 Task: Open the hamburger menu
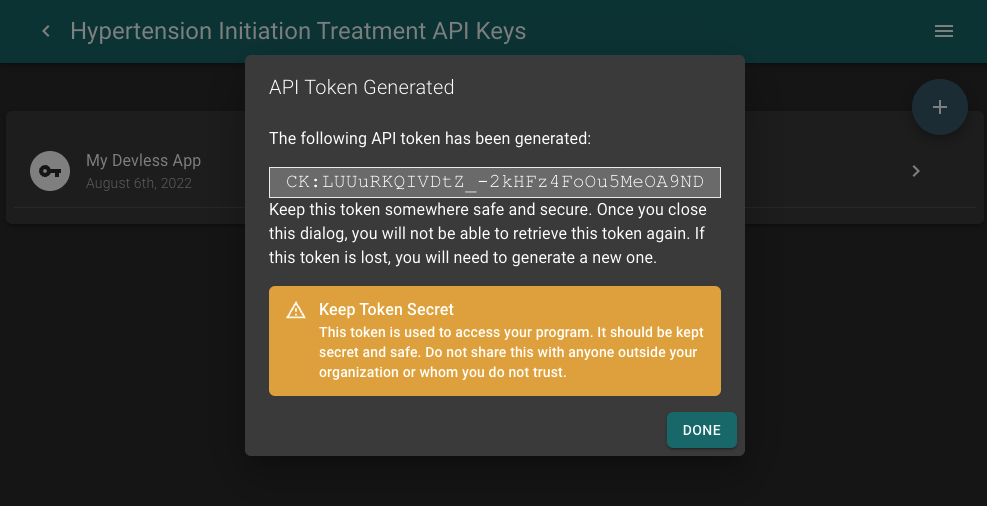(943, 31)
